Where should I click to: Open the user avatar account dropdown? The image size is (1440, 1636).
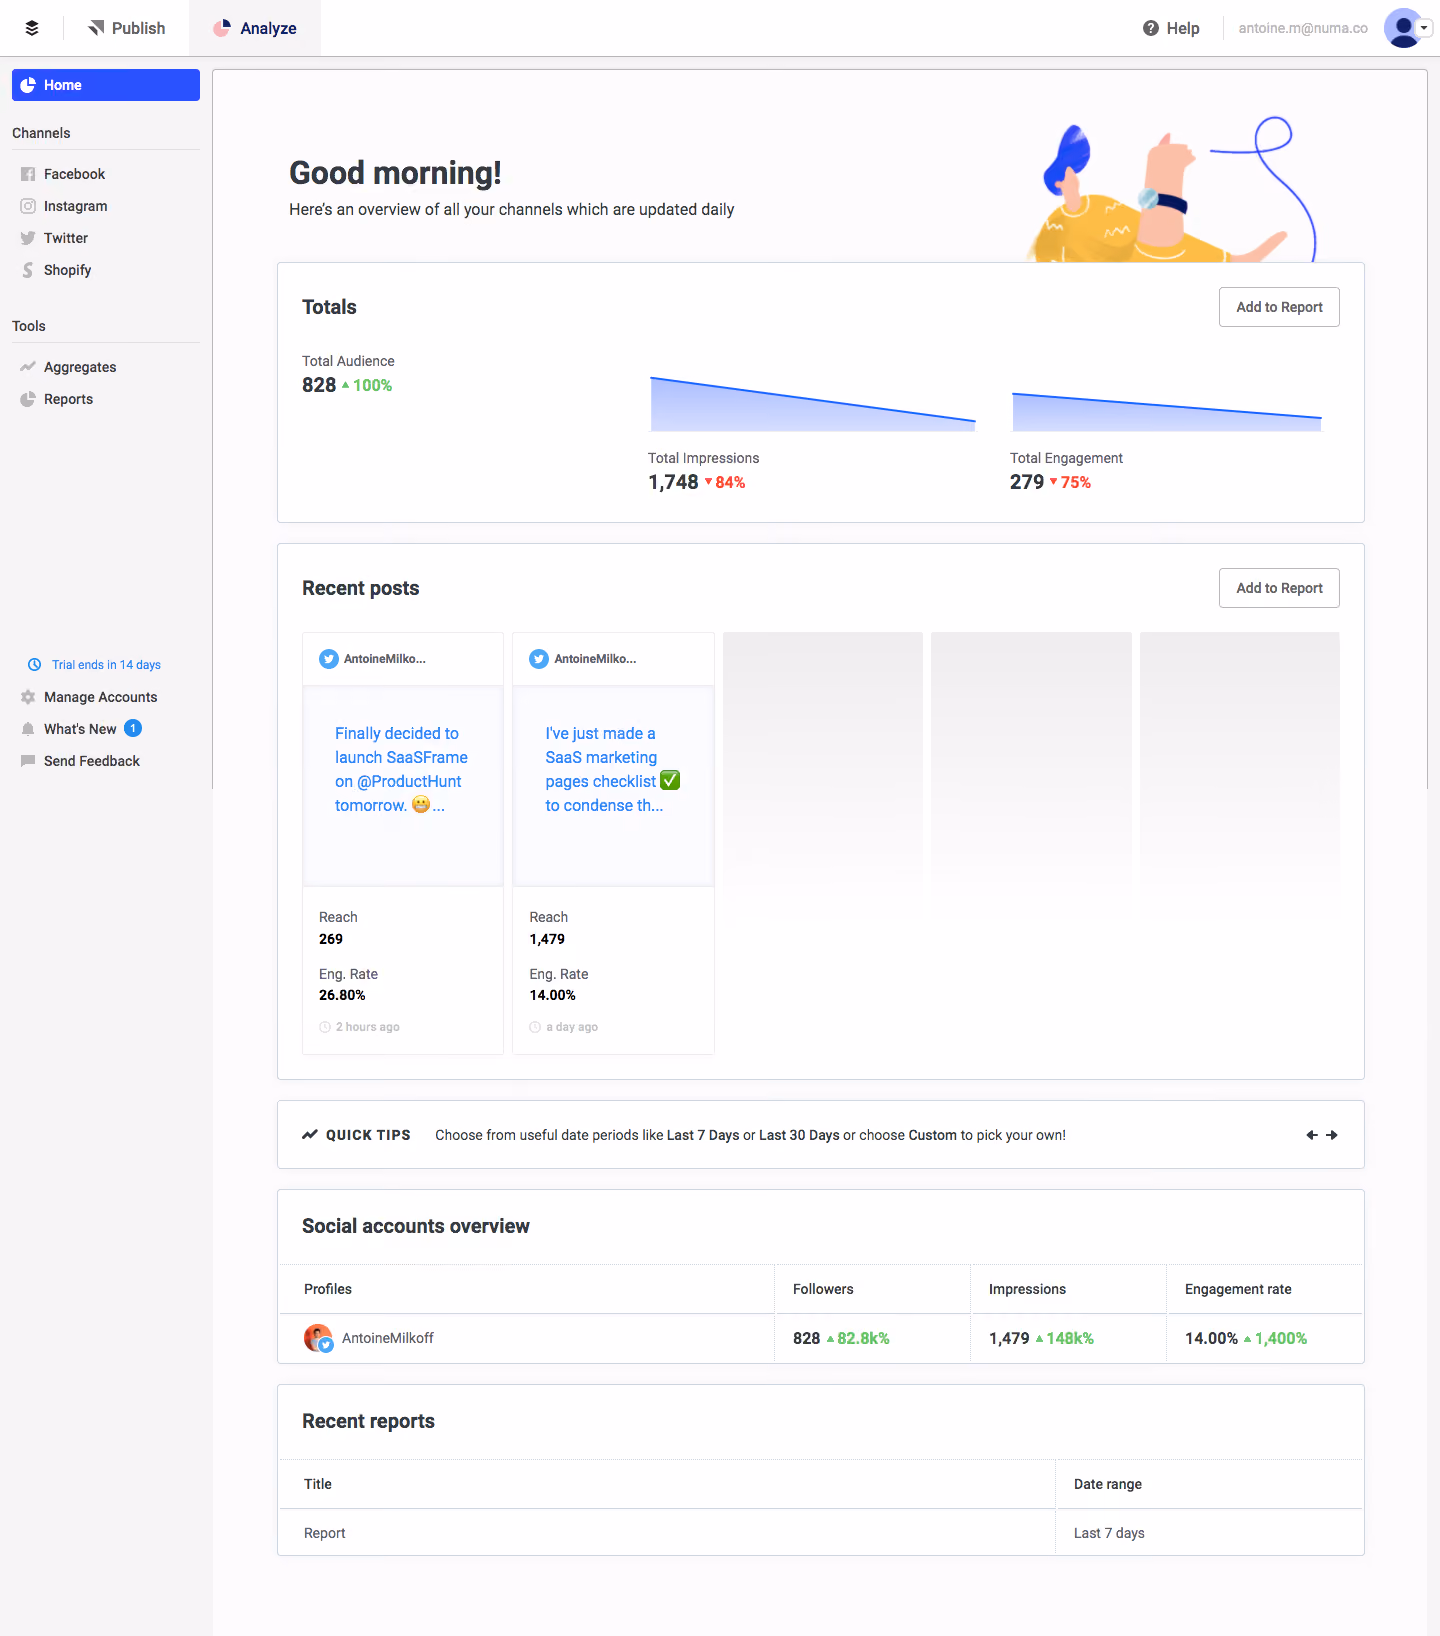coord(1408,28)
